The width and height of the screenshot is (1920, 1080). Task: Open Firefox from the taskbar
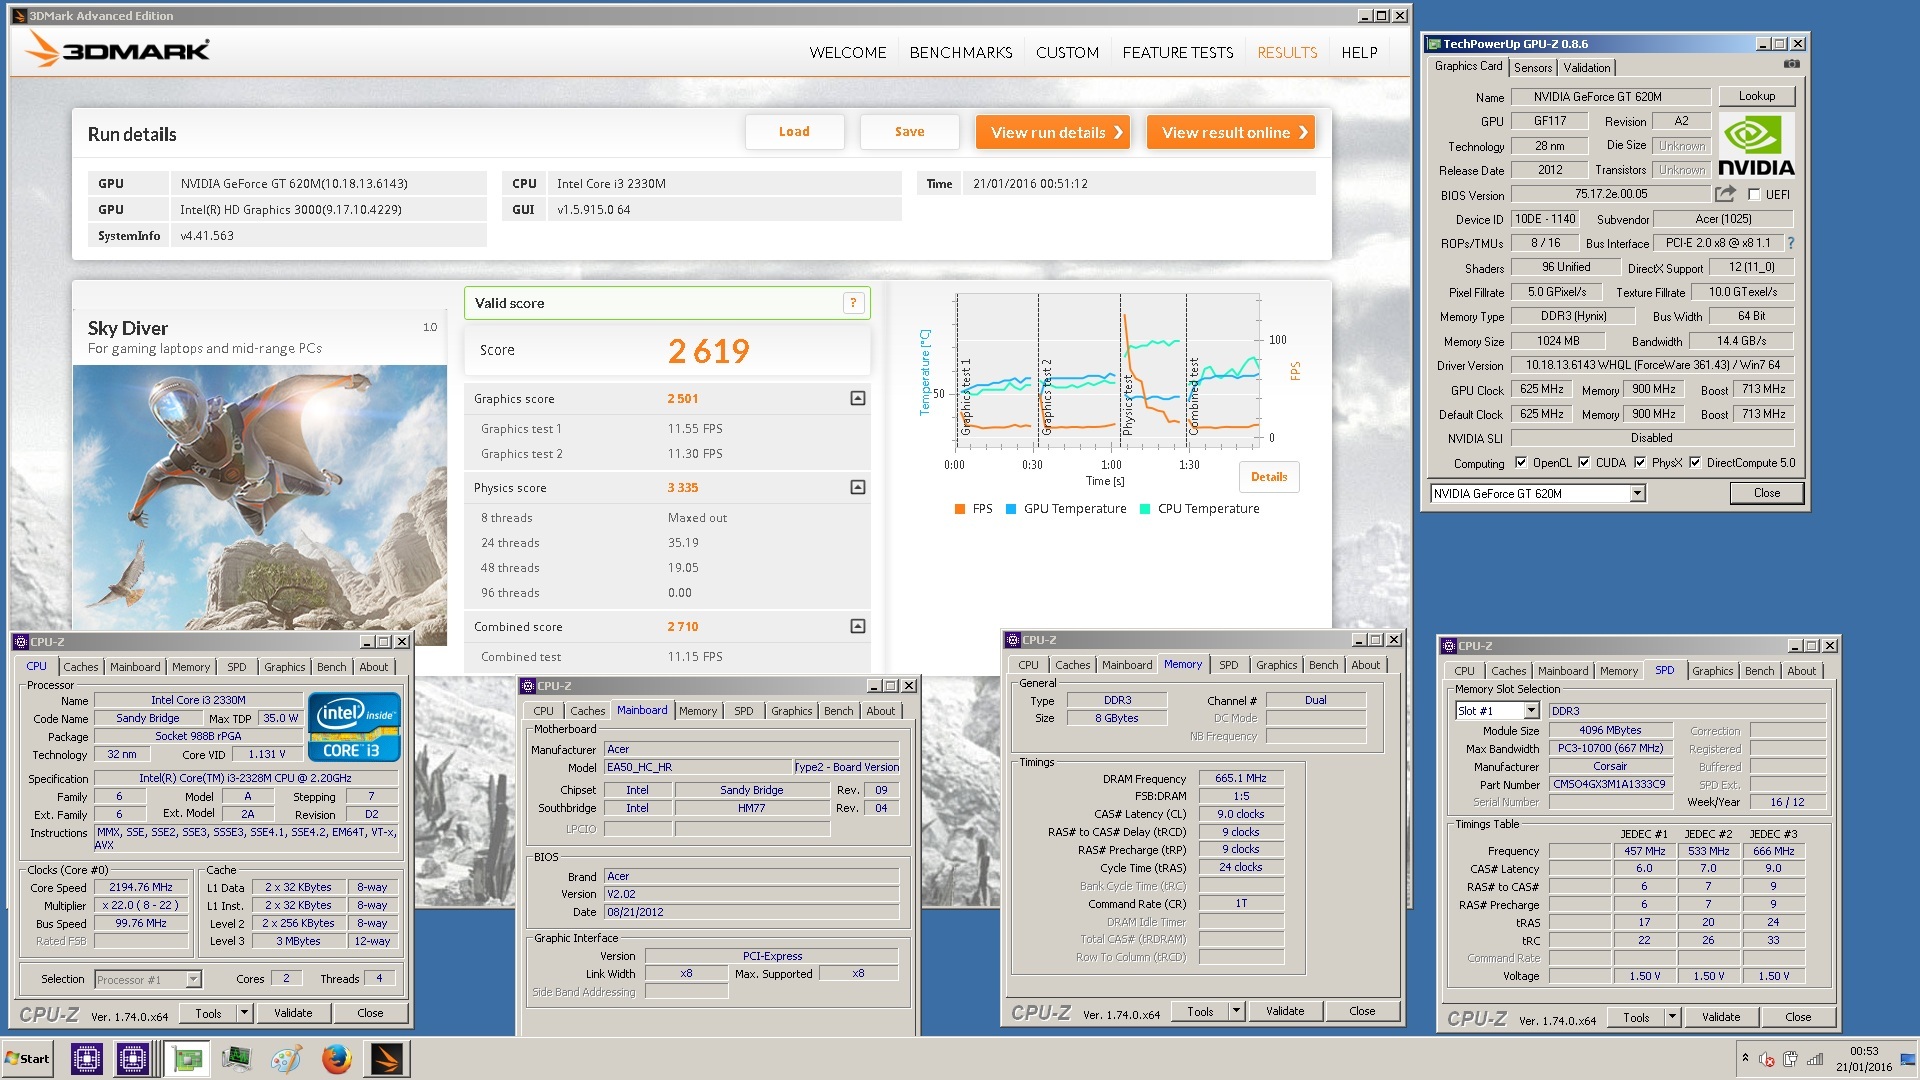pyautogui.click(x=336, y=1059)
